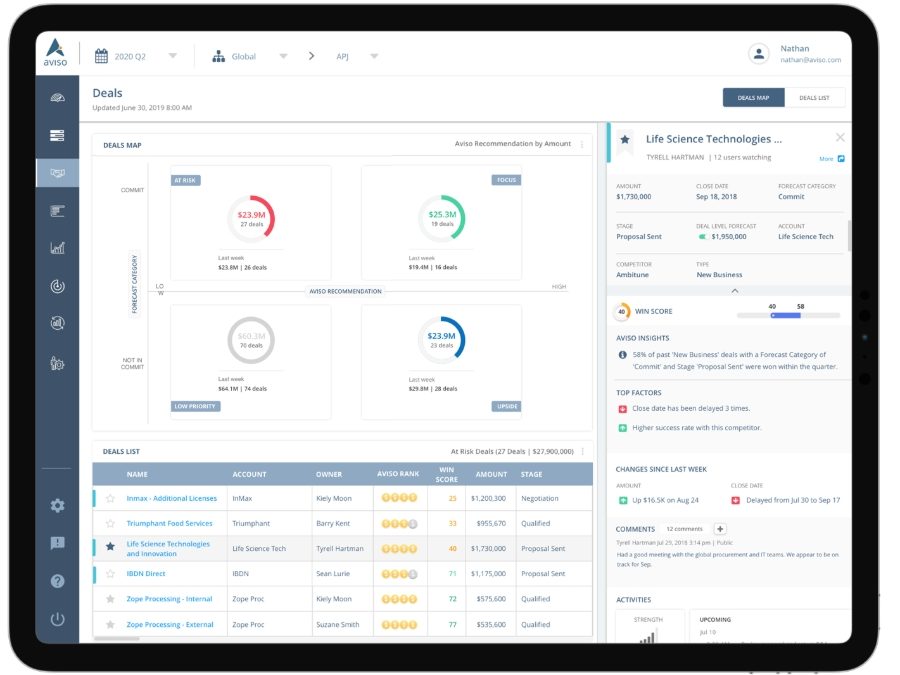Select the At Risk $23.9M donut
Viewport: 900px width, 675px height.
tap(251, 219)
